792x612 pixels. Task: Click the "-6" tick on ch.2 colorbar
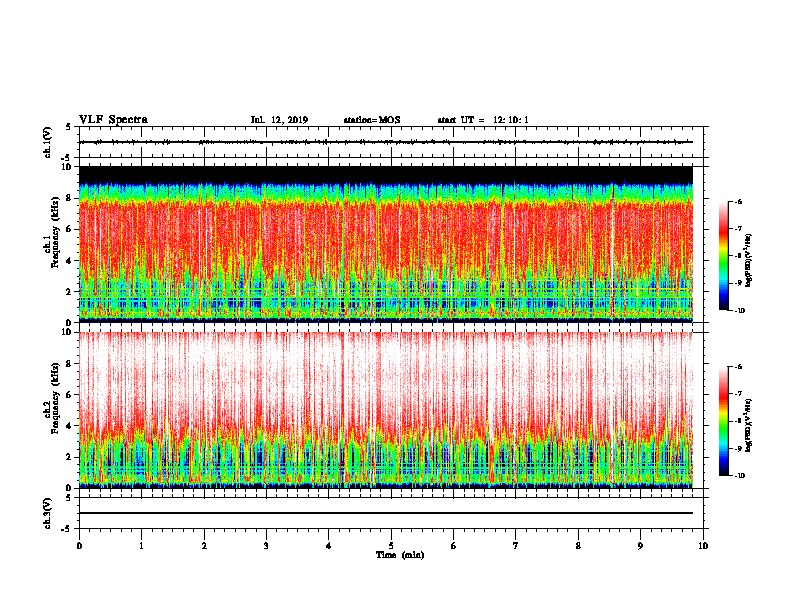738,367
